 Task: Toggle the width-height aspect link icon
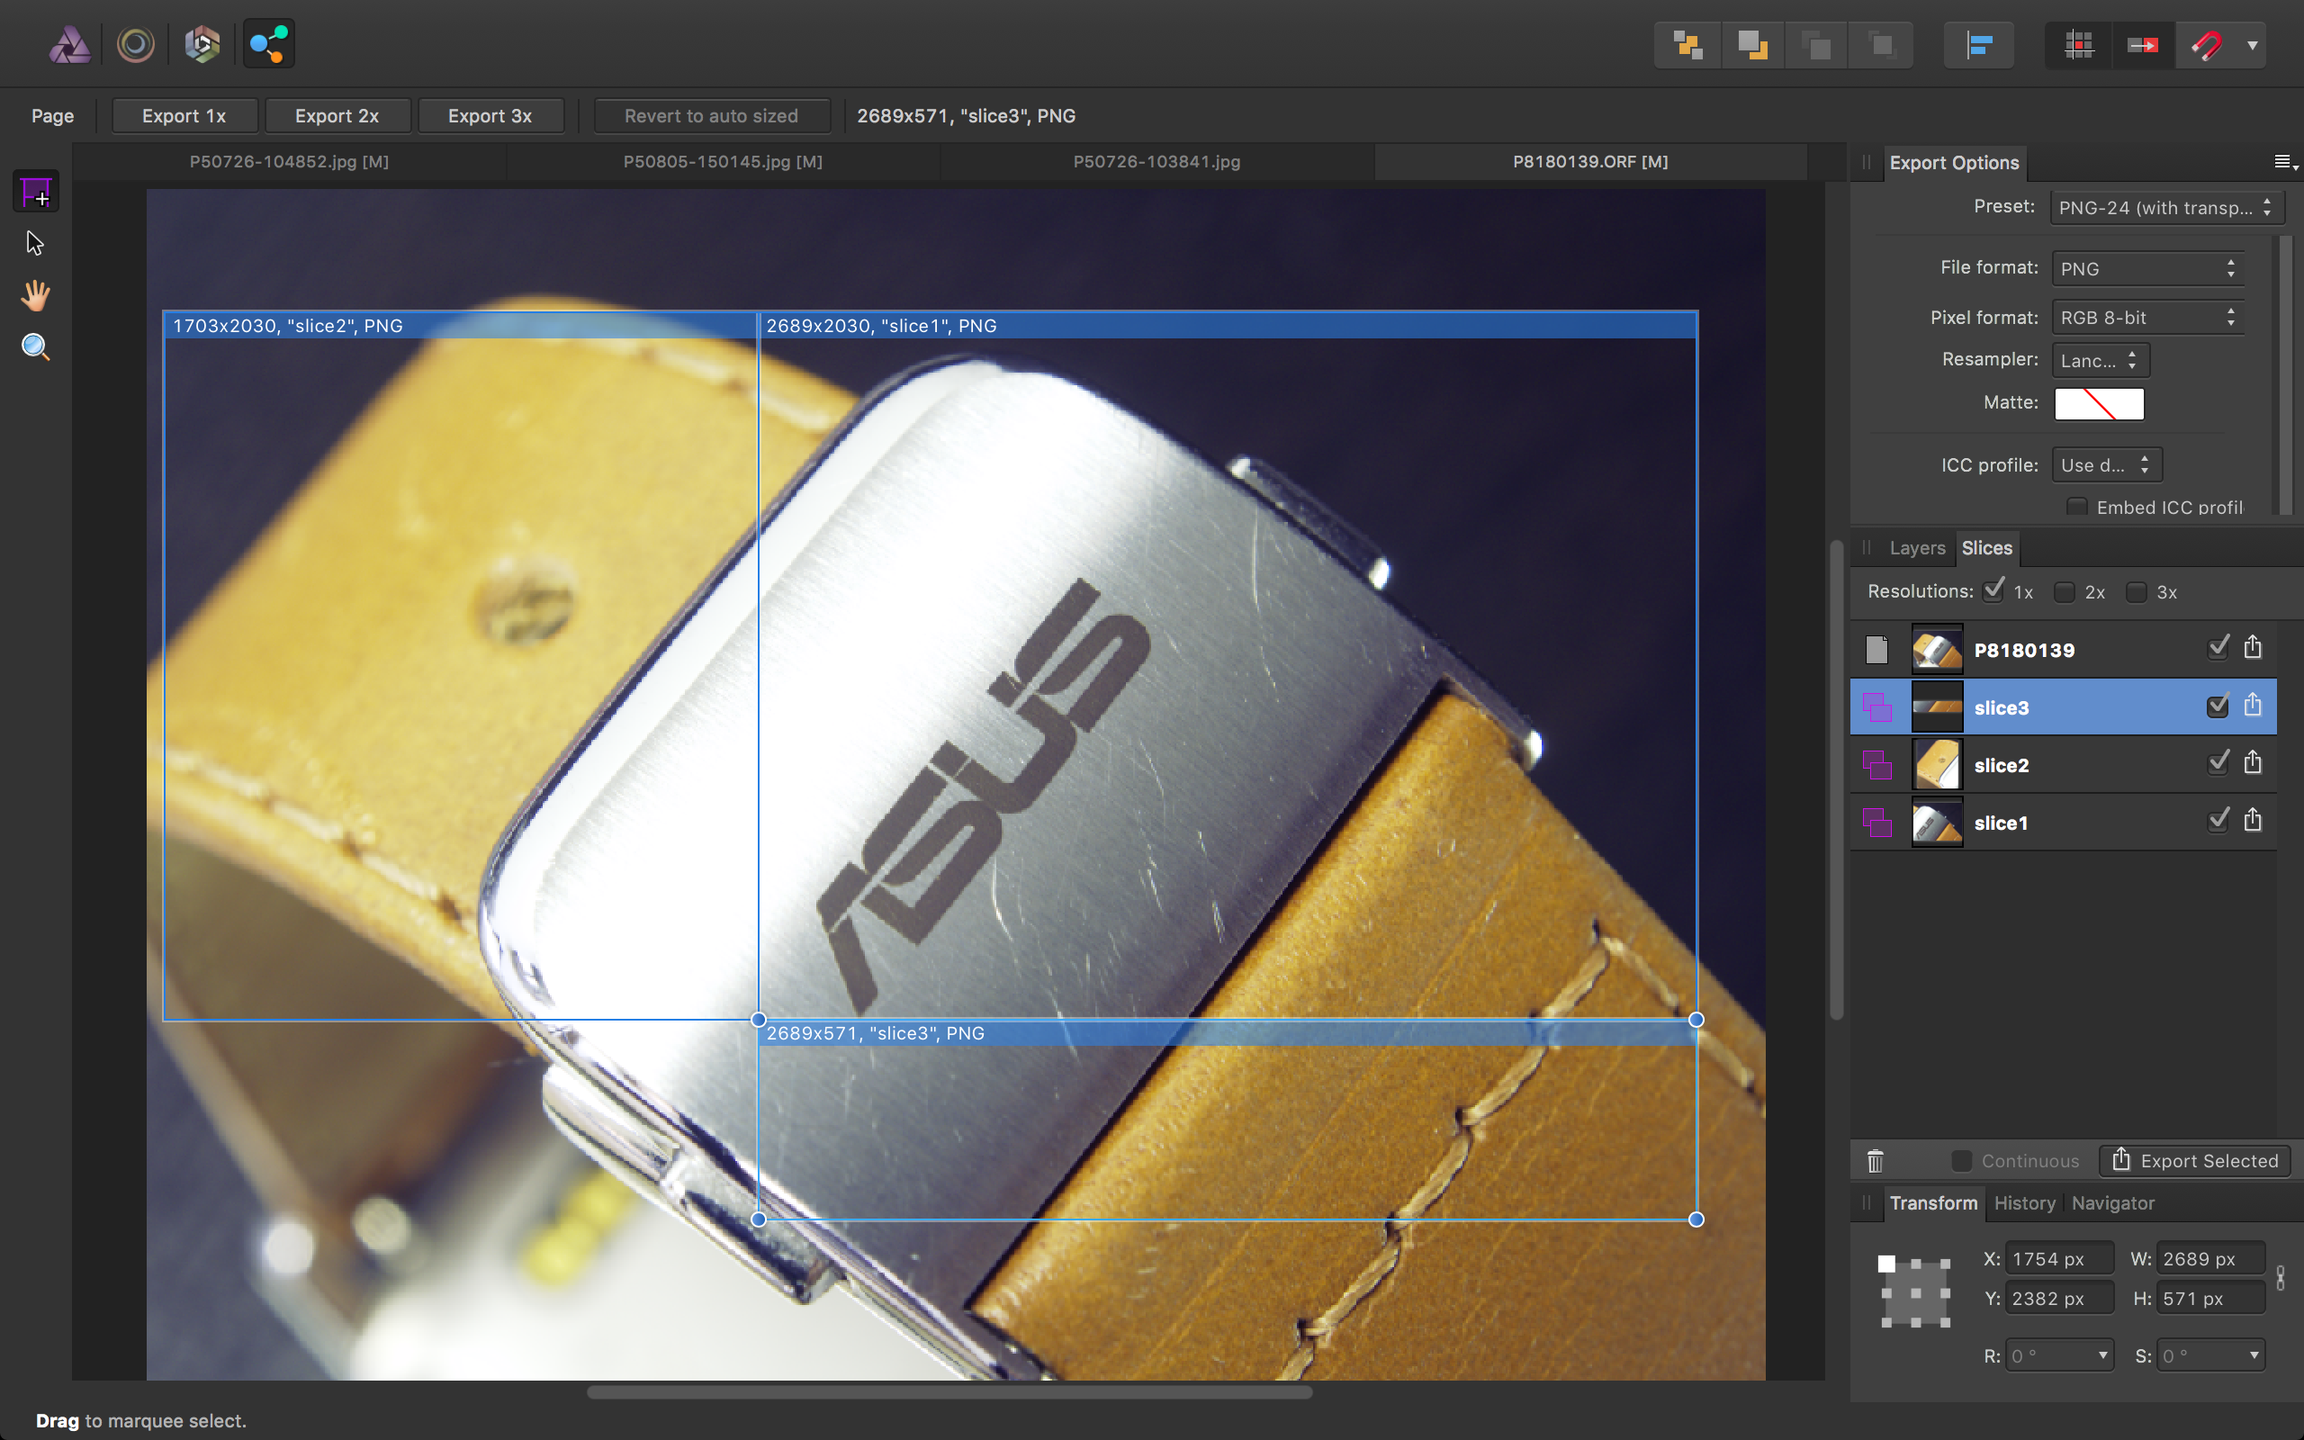pyautogui.click(x=2280, y=1278)
